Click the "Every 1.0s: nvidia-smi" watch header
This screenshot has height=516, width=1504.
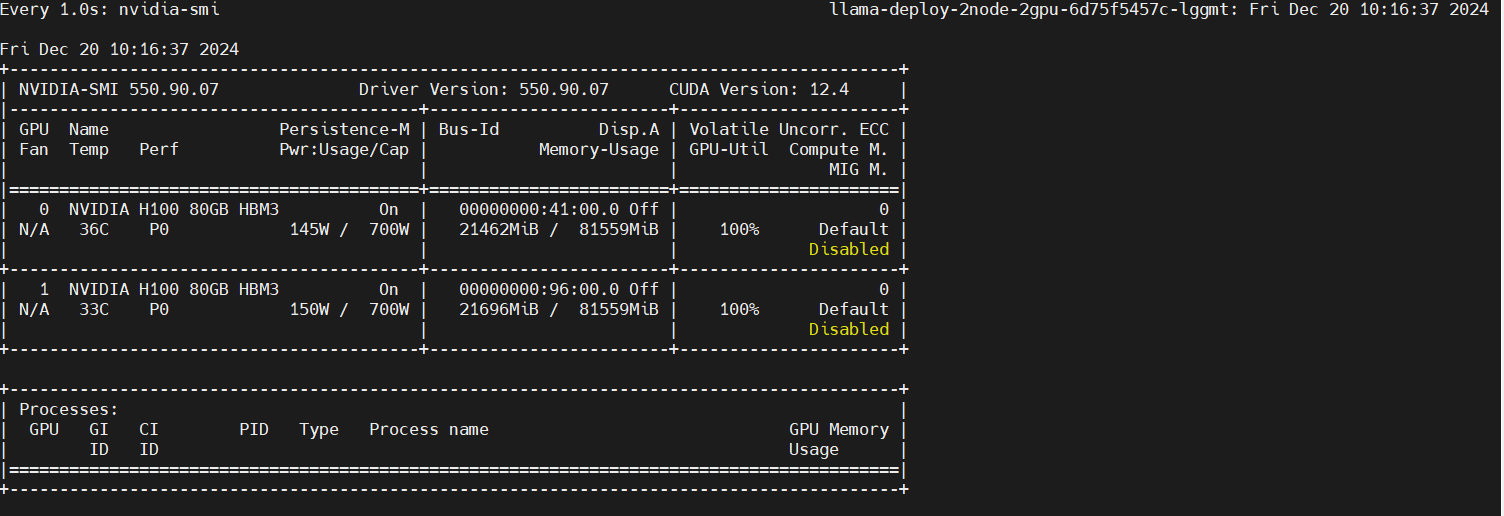tap(110, 9)
